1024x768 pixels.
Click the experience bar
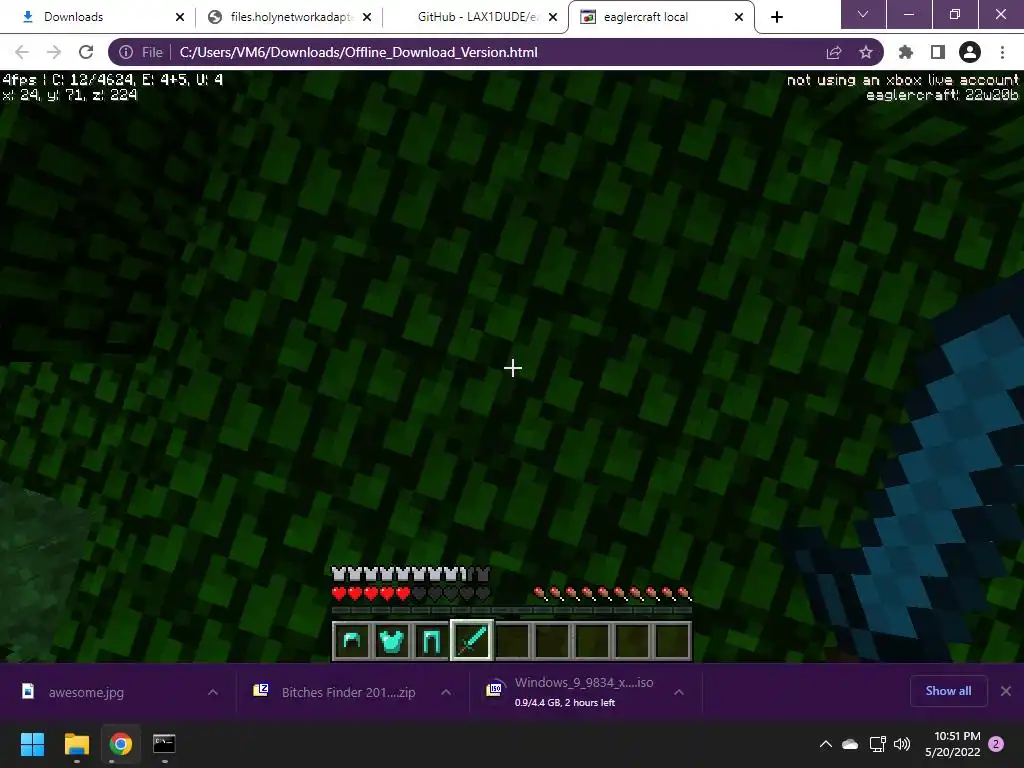511,611
